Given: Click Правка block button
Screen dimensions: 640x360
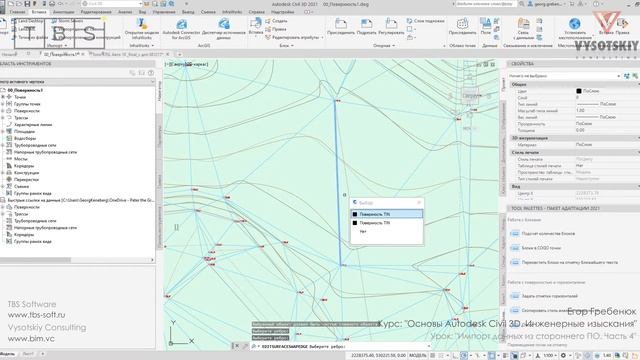Looking at the screenshot, I should pos(276,29).
